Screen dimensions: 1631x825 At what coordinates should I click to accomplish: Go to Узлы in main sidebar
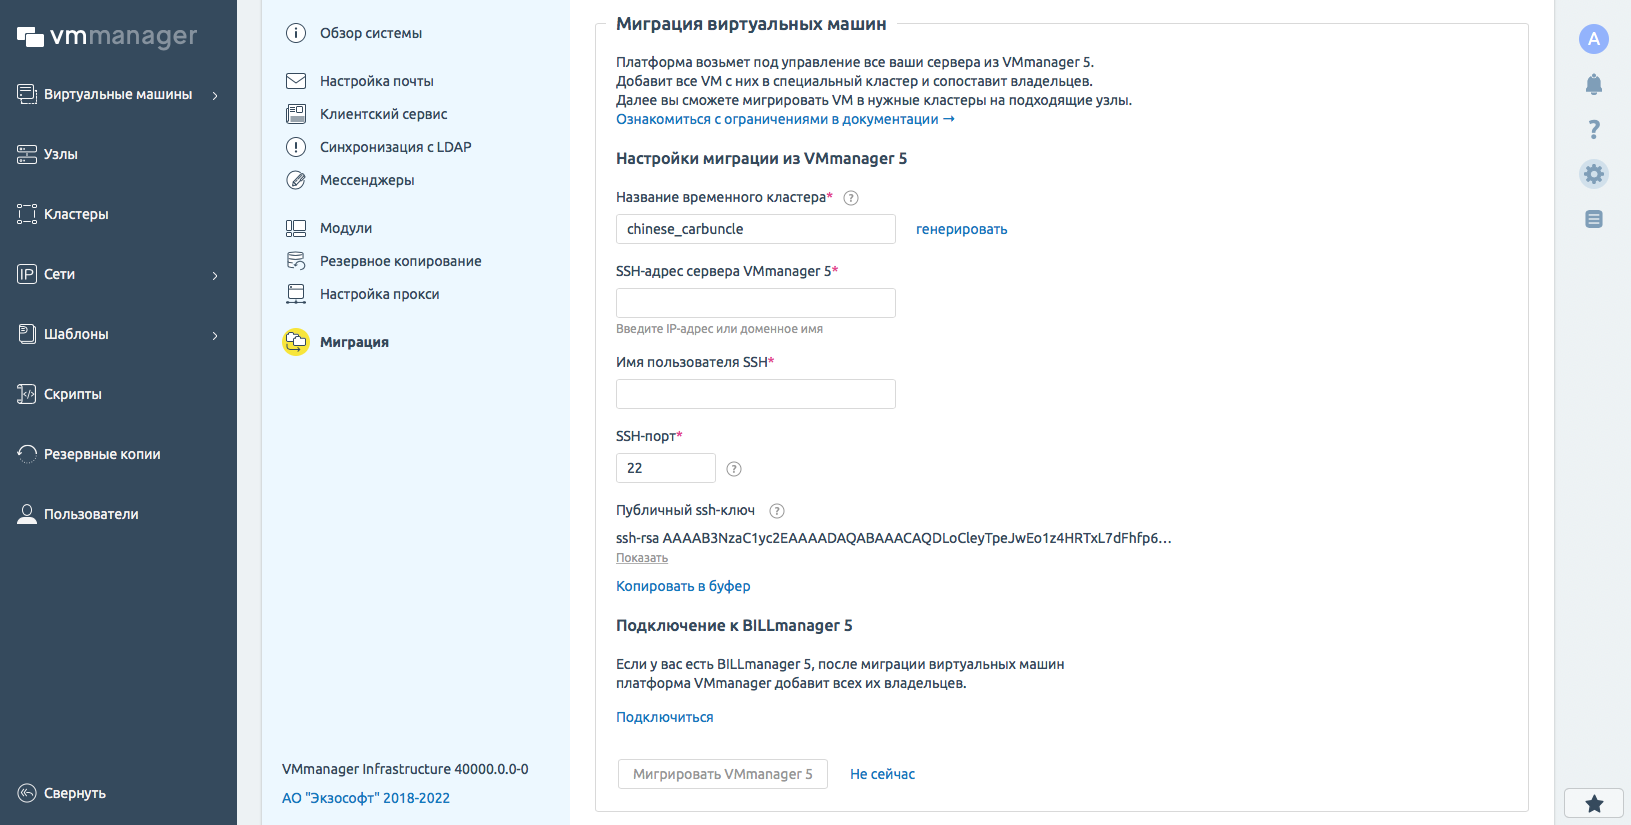pos(61,154)
